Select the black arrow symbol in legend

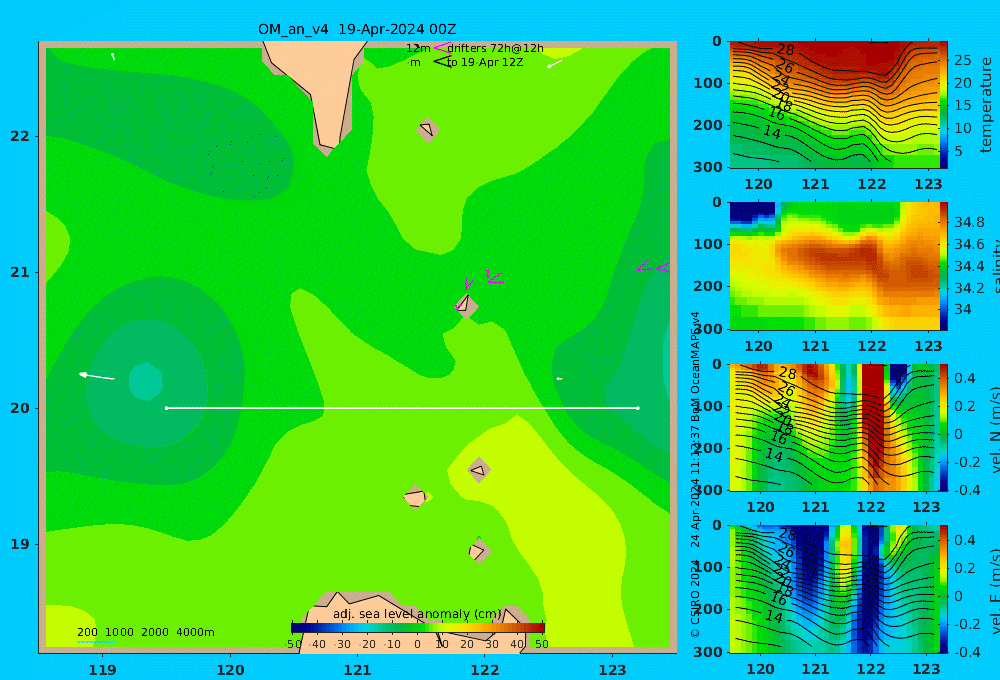442,62
